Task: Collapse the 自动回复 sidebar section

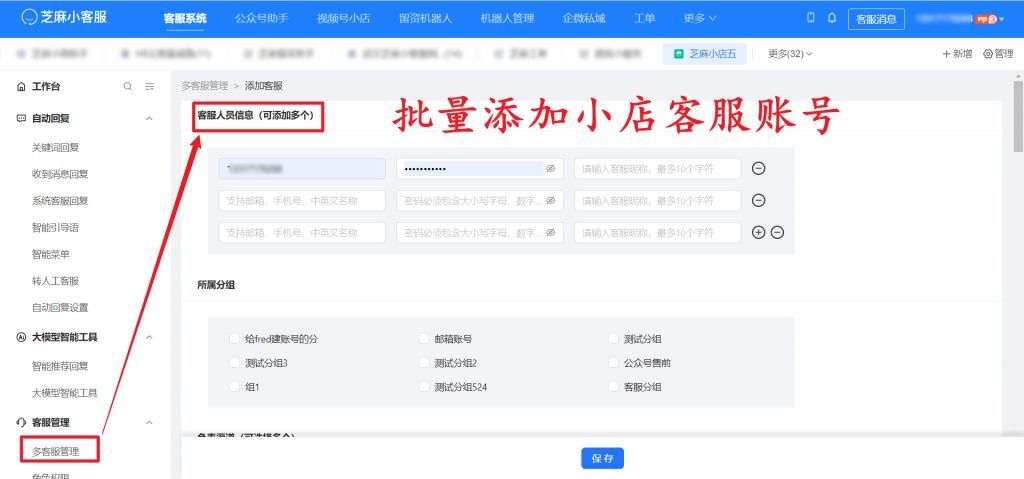Action: click(x=149, y=118)
